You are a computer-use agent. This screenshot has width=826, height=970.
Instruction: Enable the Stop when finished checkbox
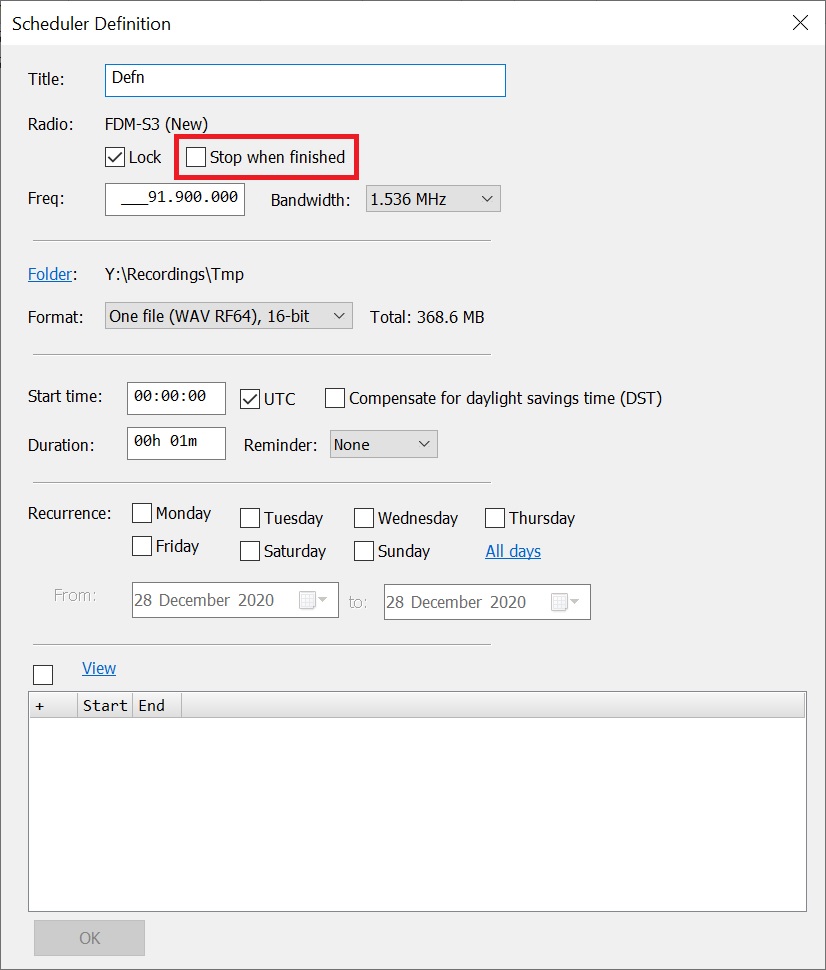(x=196, y=157)
